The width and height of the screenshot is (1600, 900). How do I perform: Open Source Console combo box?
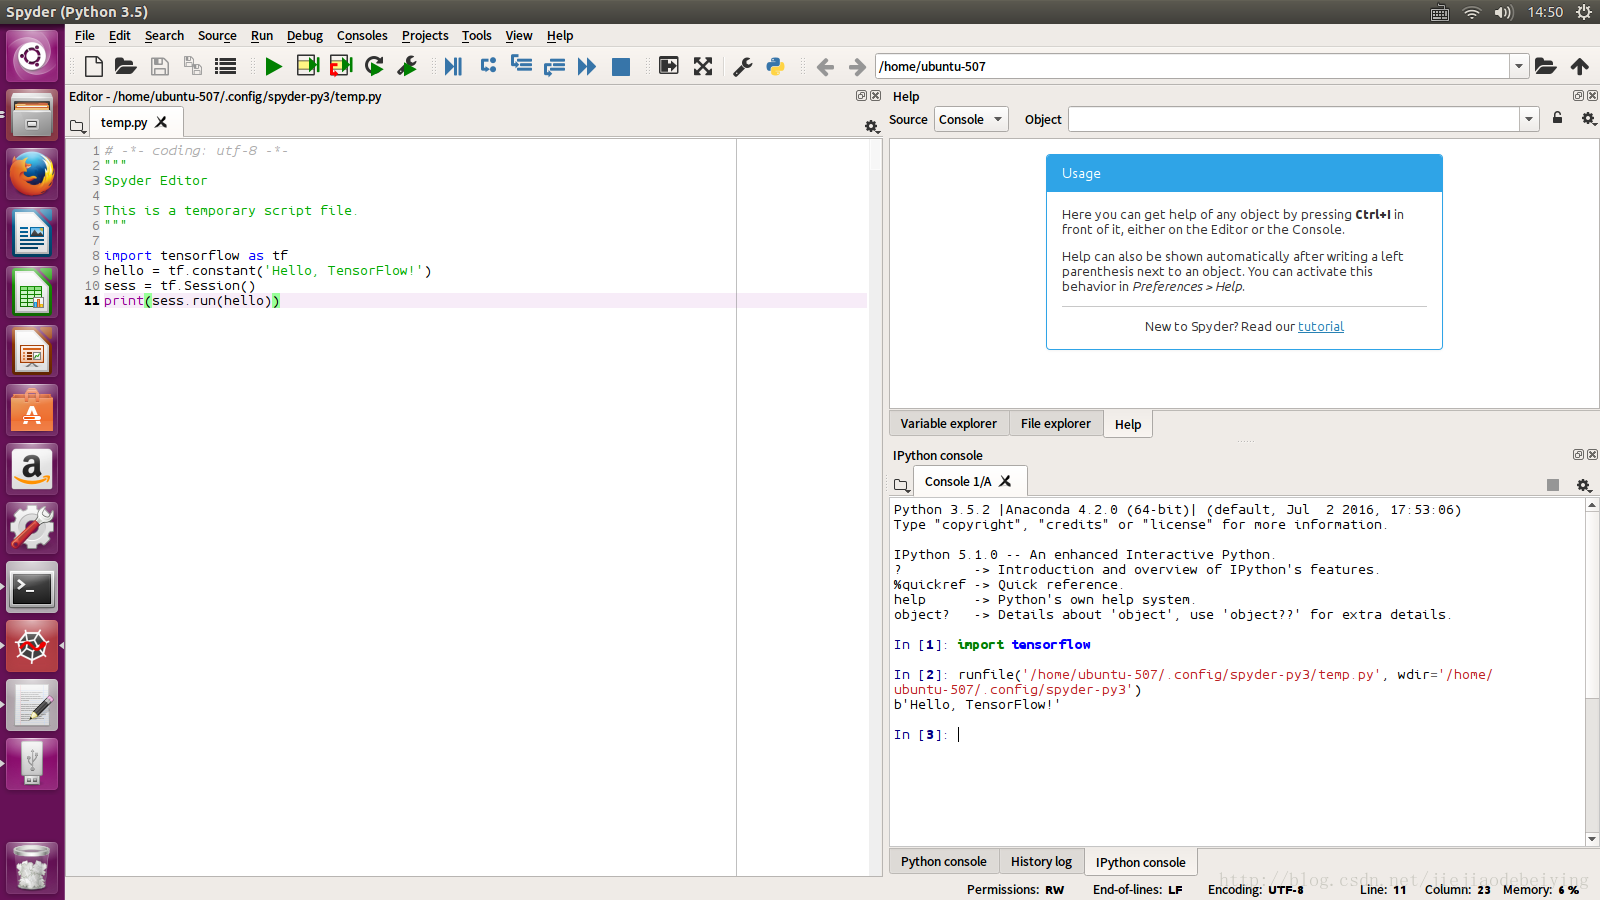point(971,119)
